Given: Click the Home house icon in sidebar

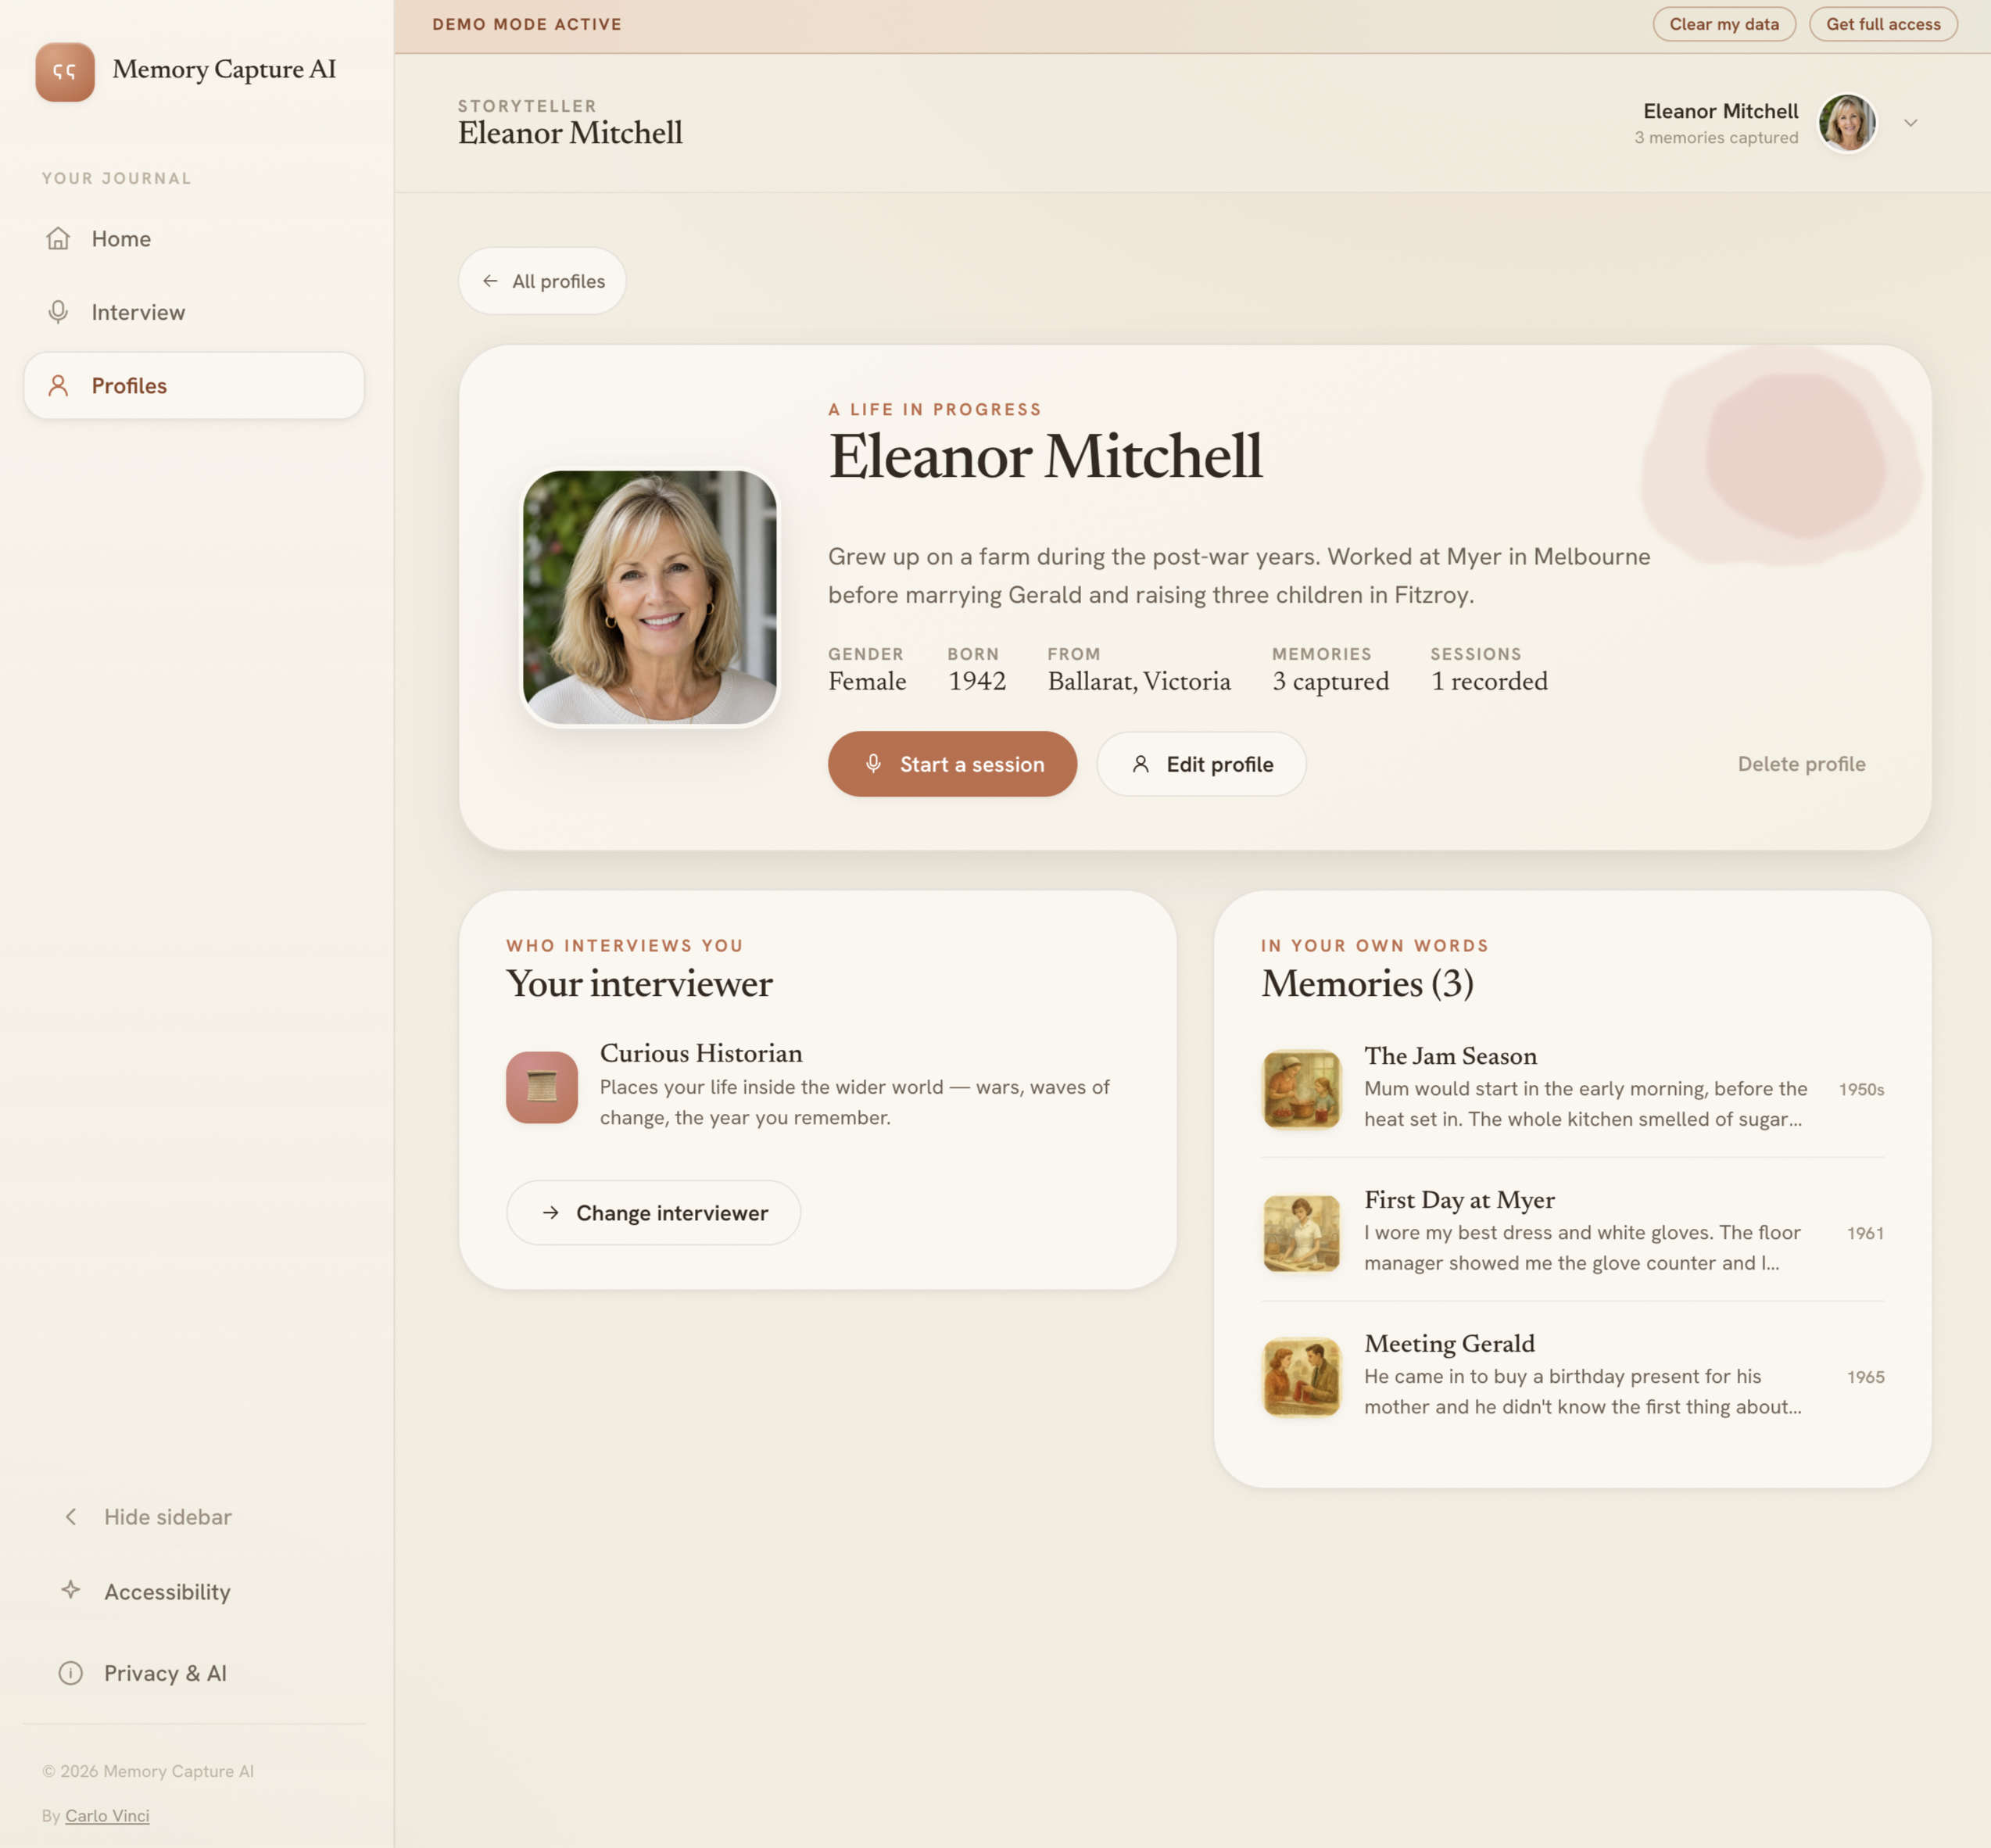Looking at the screenshot, I should click(58, 238).
